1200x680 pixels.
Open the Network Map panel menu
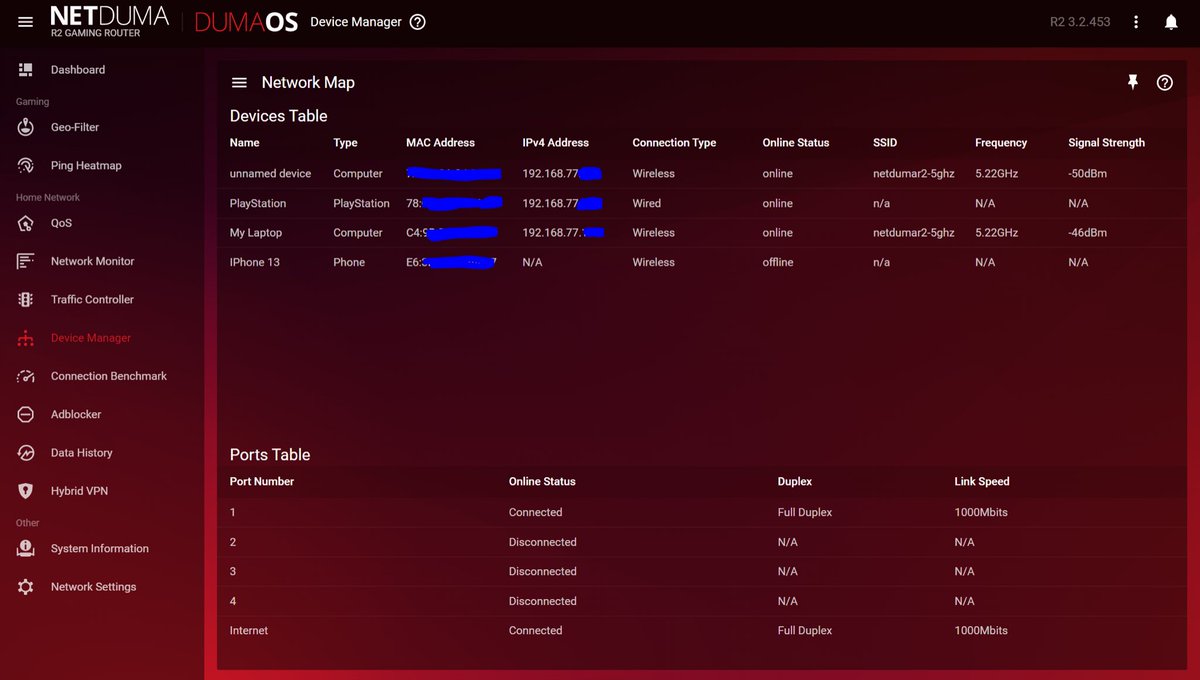(239, 83)
